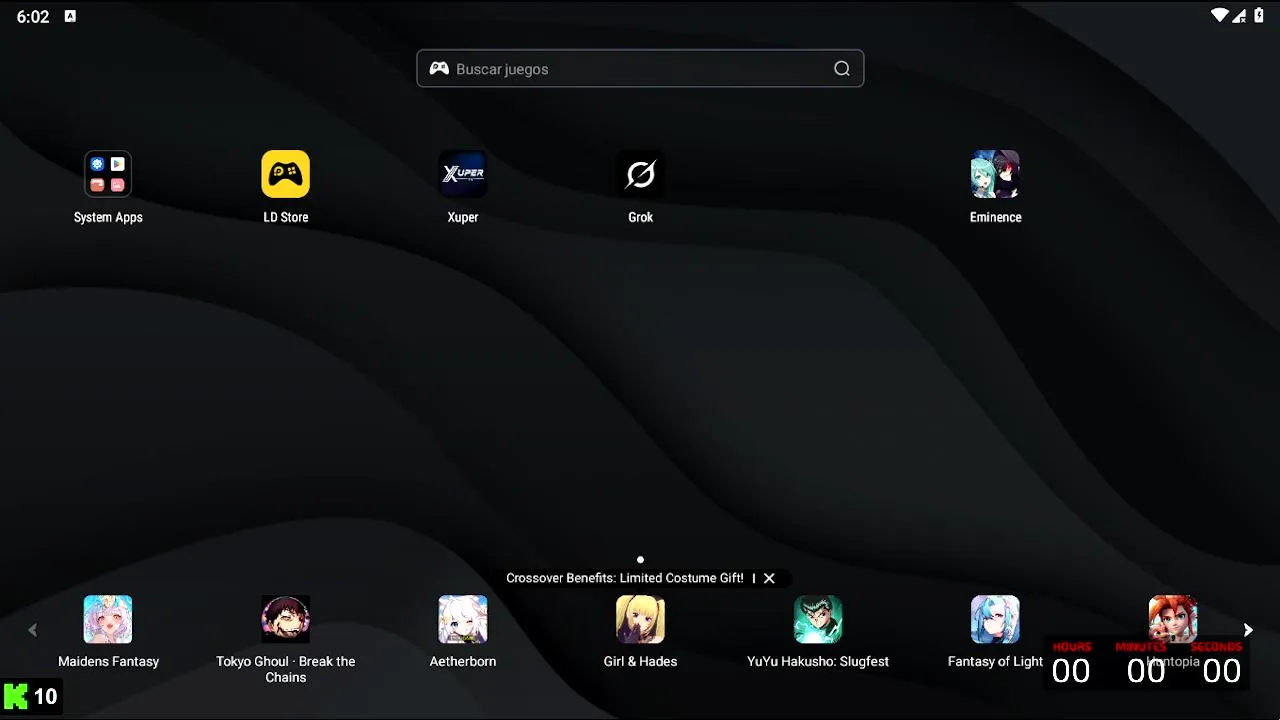Launch the LD Store app

(x=285, y=174)
